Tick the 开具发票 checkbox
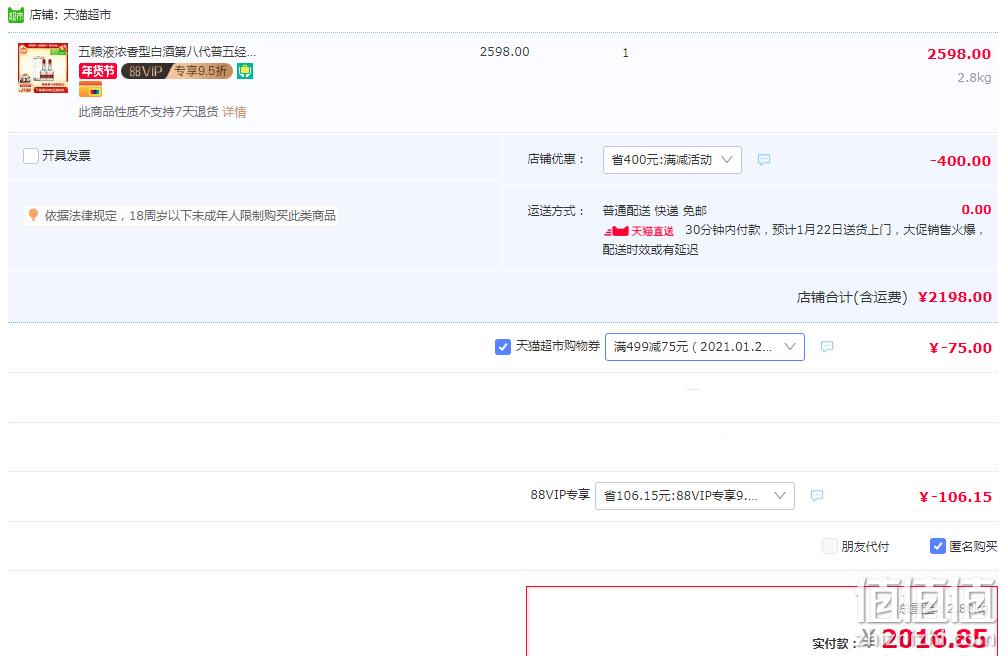Image resolution: width=1005 pixels, height=656 pixels. pos(31,156)
